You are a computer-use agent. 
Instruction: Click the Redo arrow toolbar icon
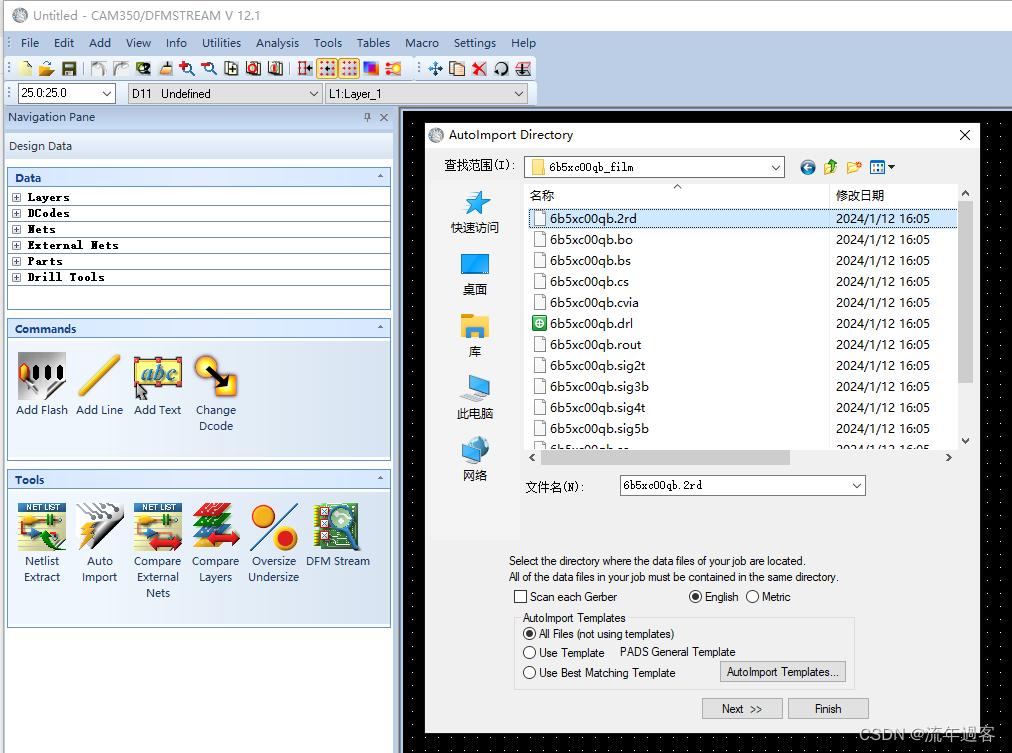pyautogui.click(x=121, y=68)
